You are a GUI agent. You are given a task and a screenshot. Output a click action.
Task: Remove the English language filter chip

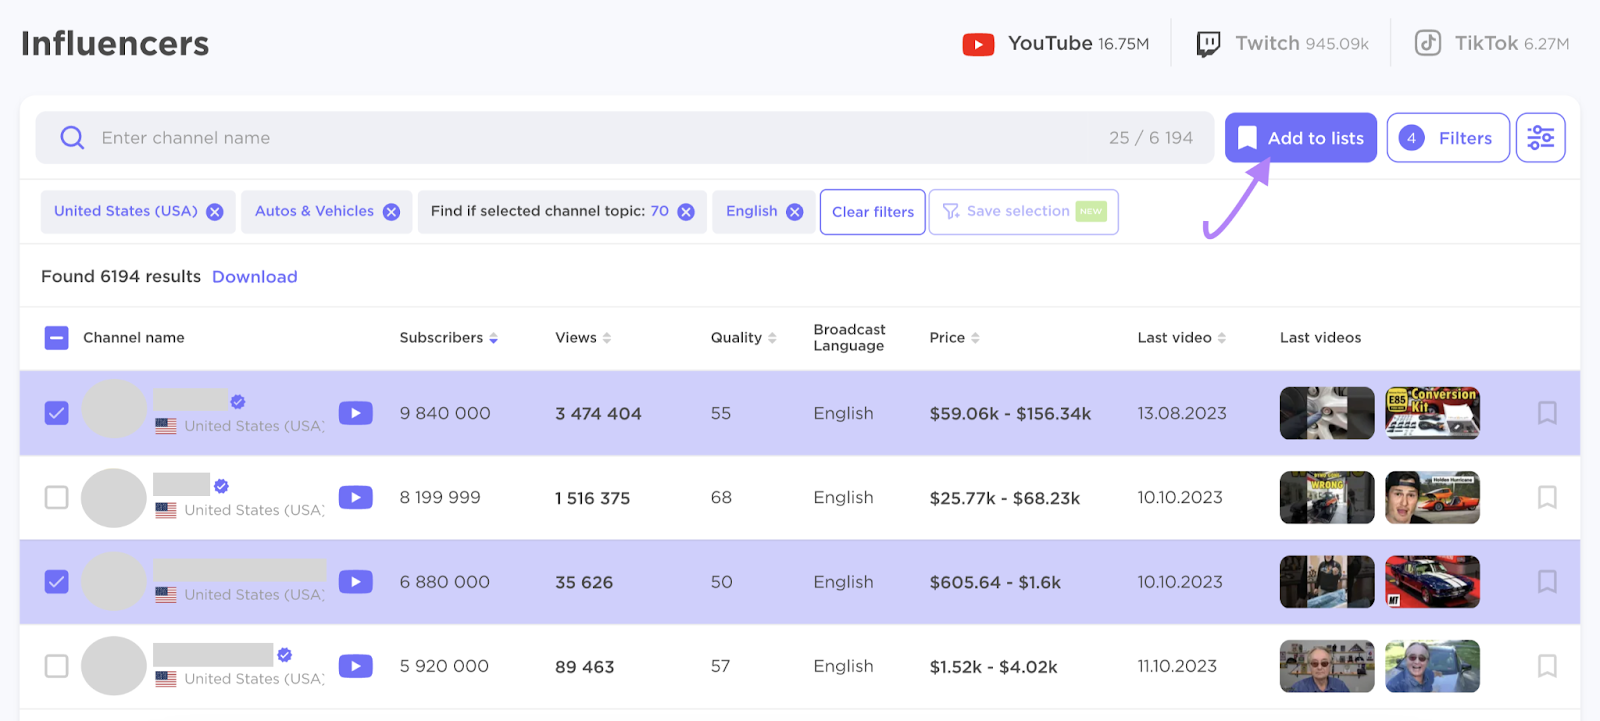(x=794, y=212)
